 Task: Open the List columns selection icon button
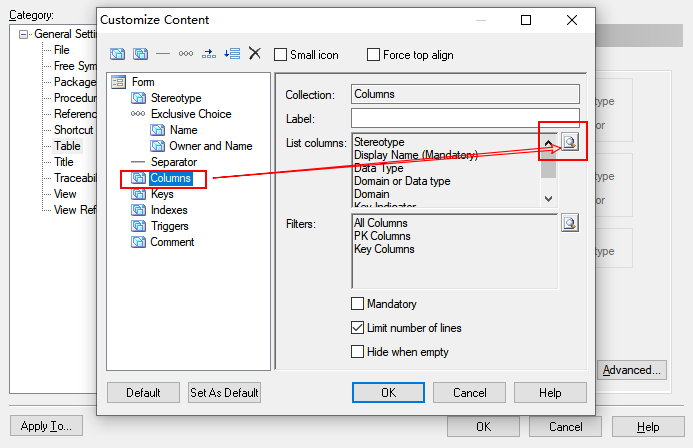(569, 143)
